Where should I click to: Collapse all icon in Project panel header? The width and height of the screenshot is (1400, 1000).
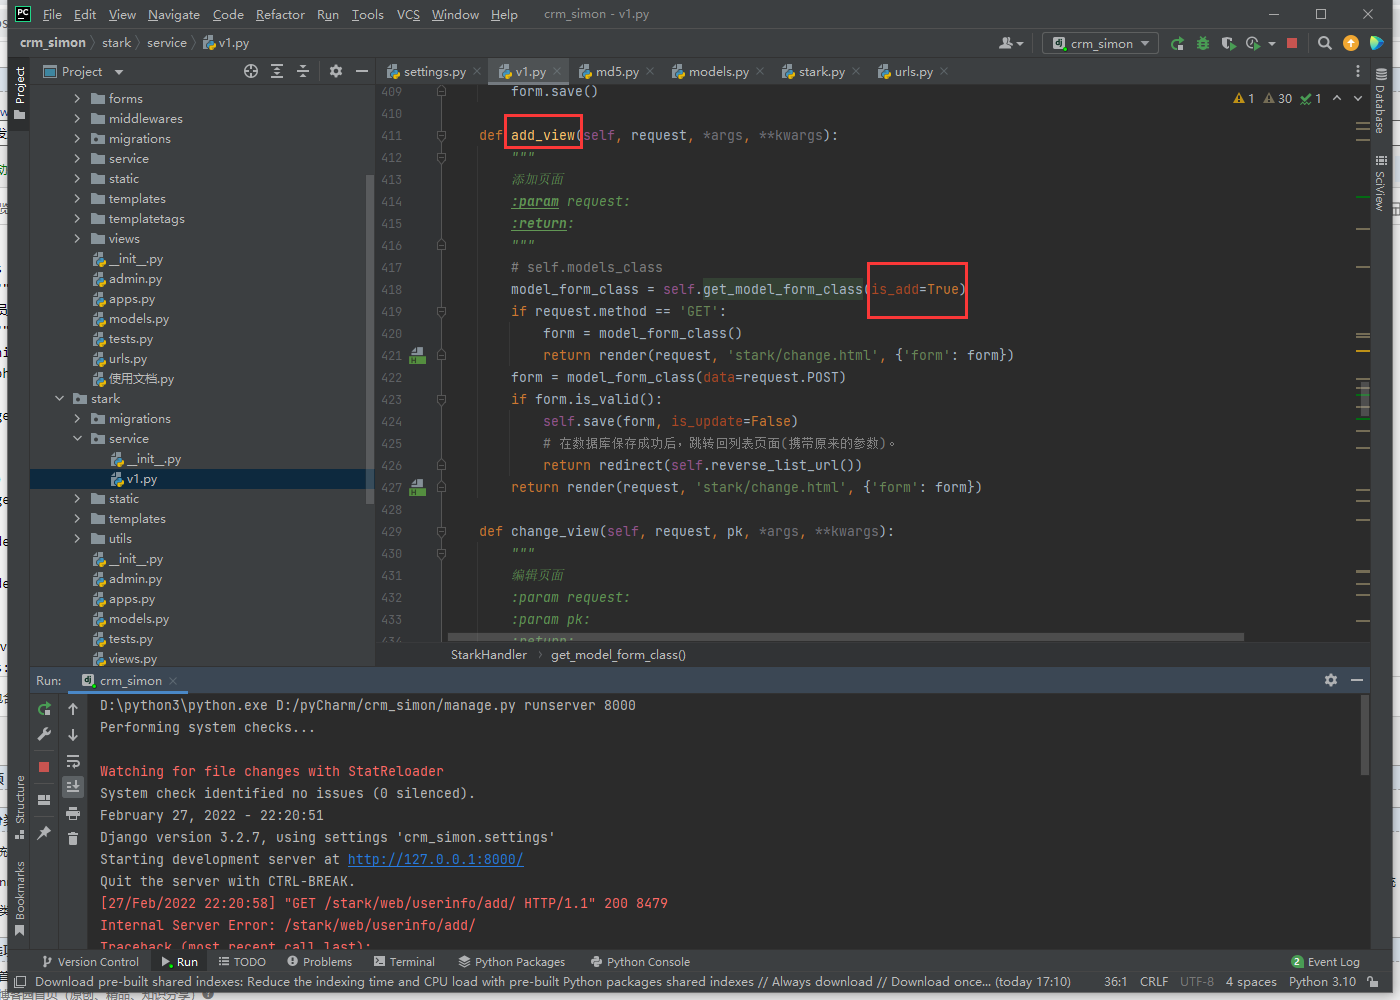(303, 71)
